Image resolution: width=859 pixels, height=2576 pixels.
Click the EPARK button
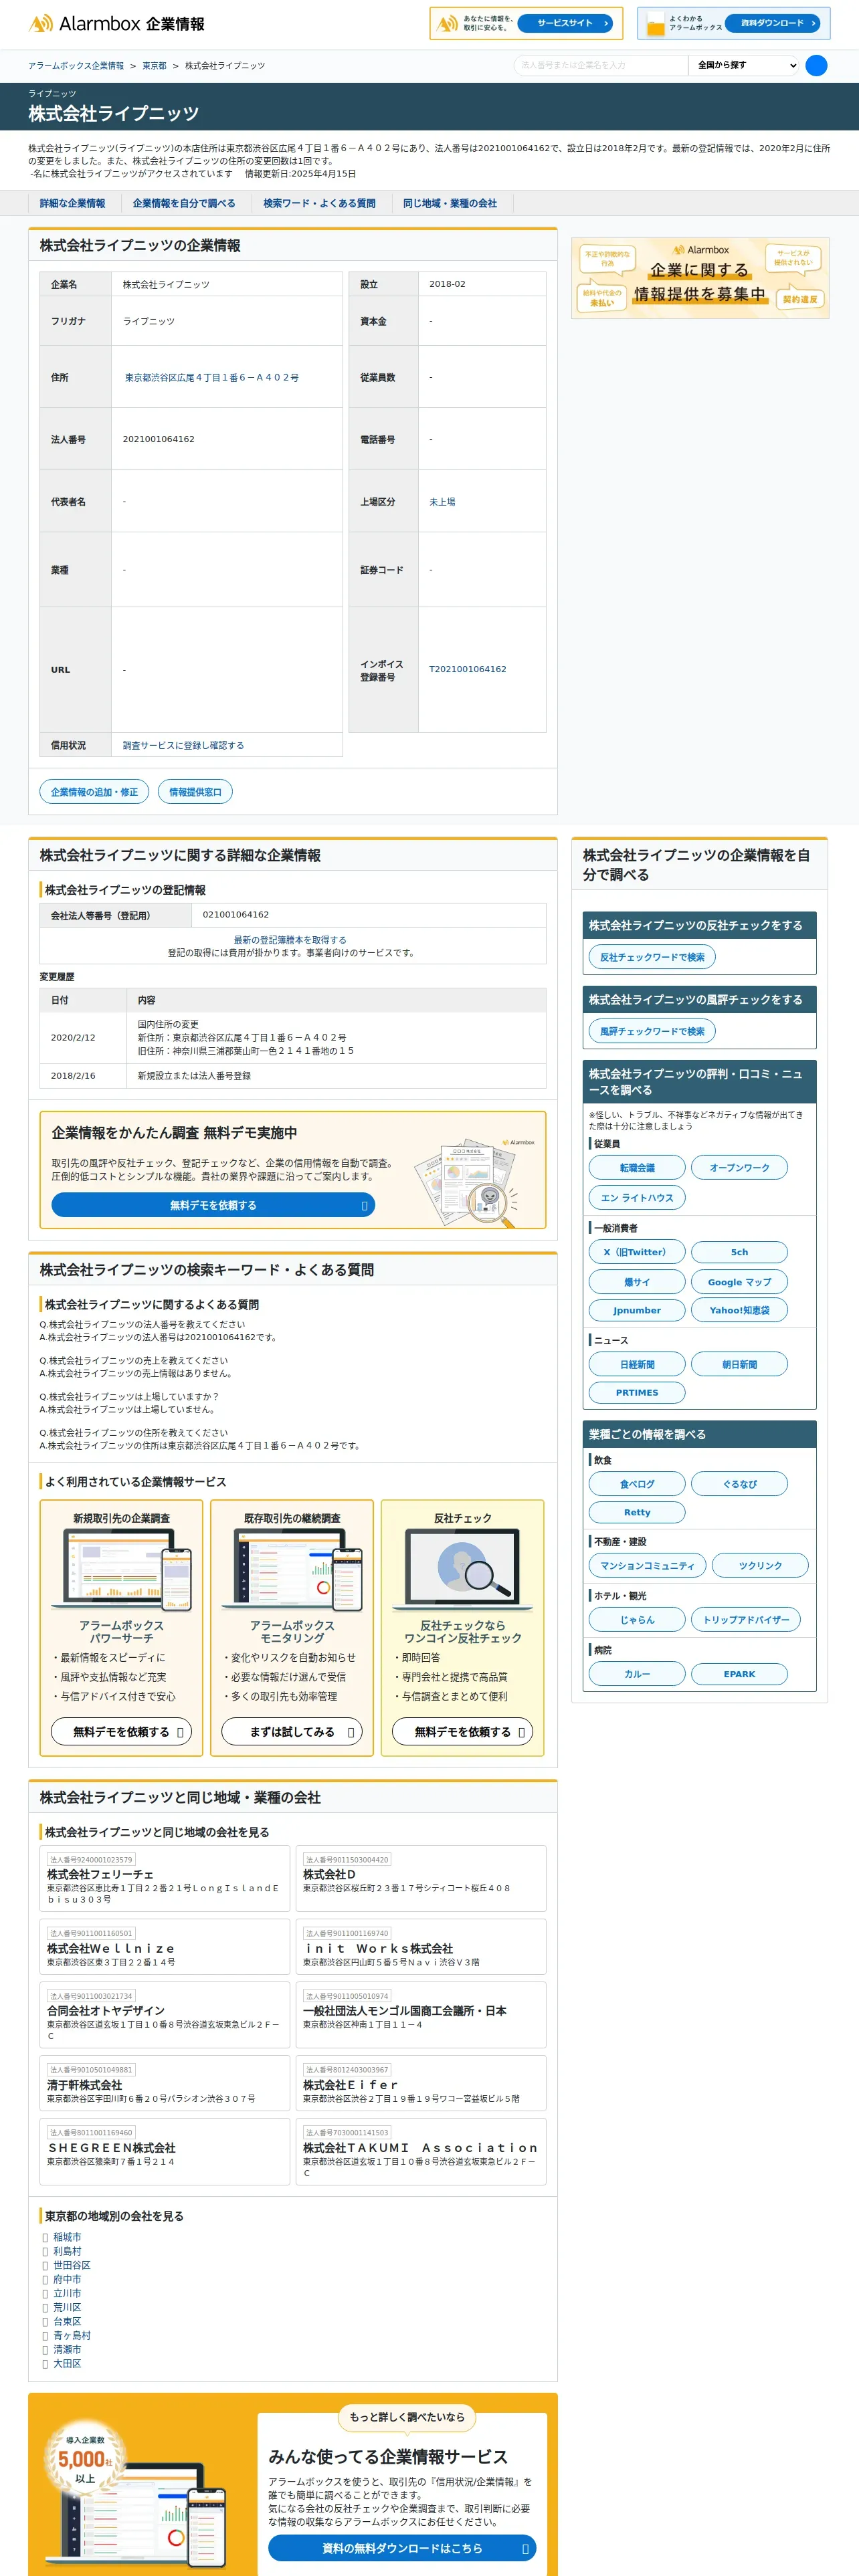click(x=740, y=1674)
